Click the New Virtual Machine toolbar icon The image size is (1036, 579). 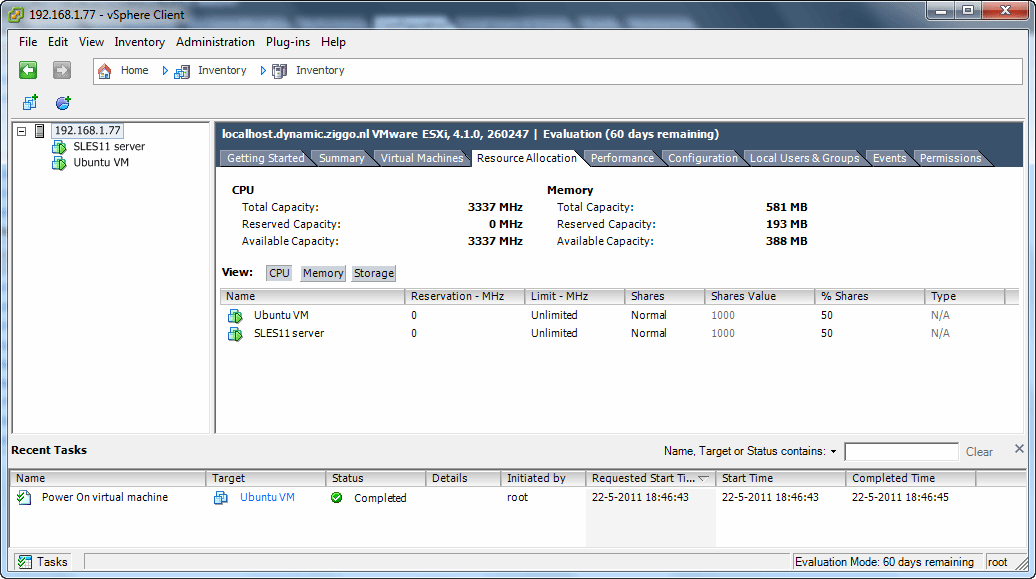point(30,103)
